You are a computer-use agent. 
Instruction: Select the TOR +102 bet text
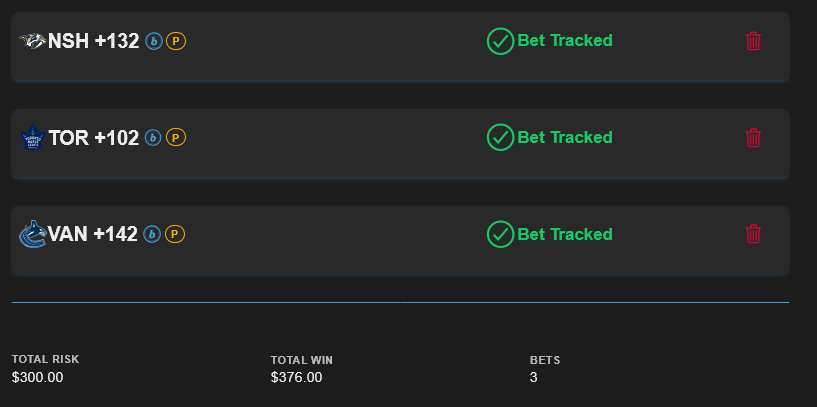[93, 138]
